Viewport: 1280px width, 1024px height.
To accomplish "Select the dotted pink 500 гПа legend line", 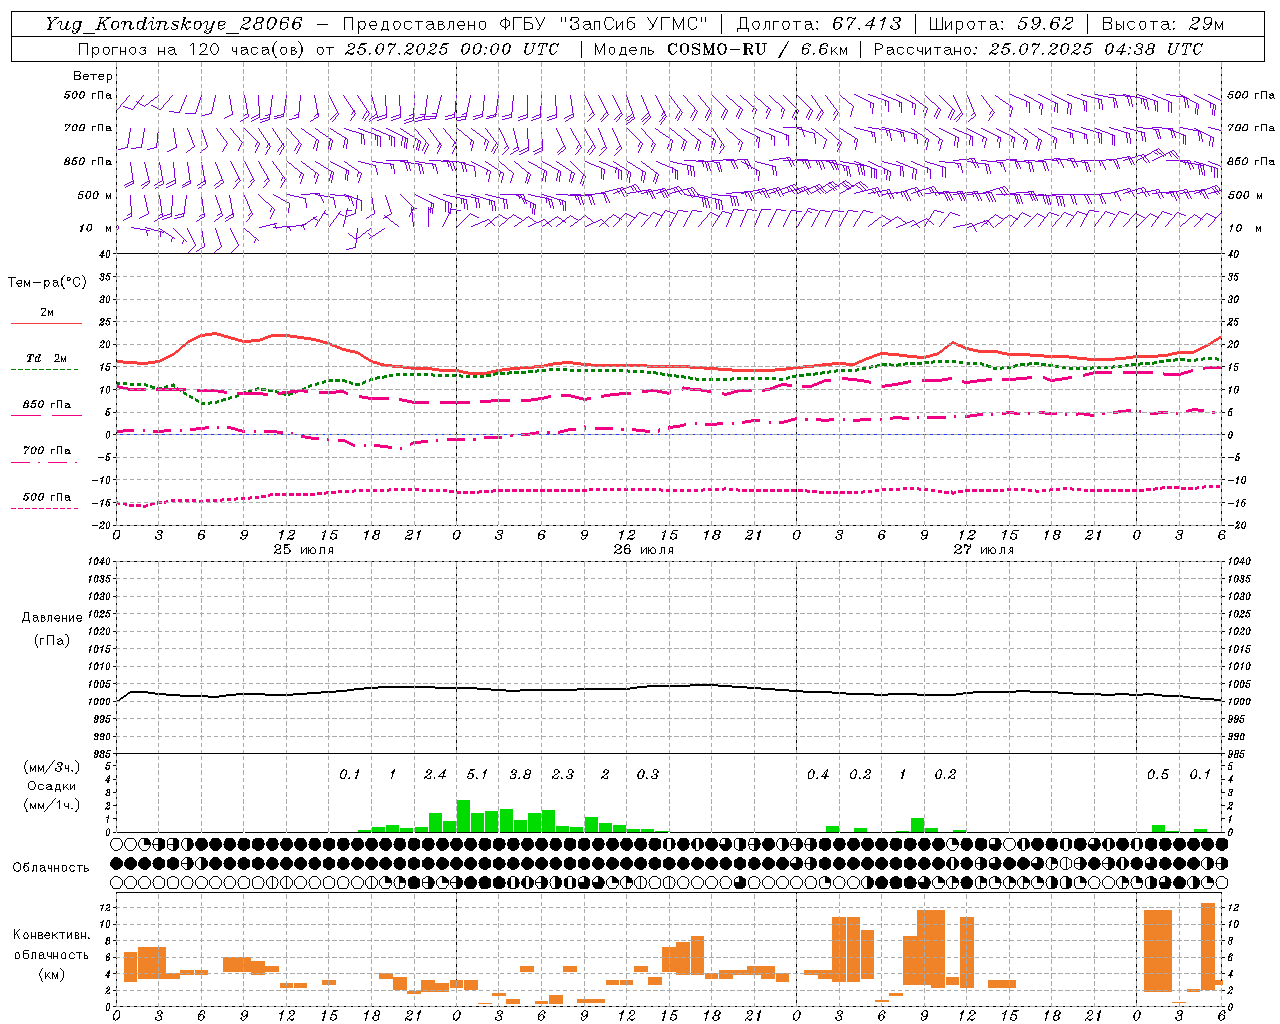I will click(45, 509).
